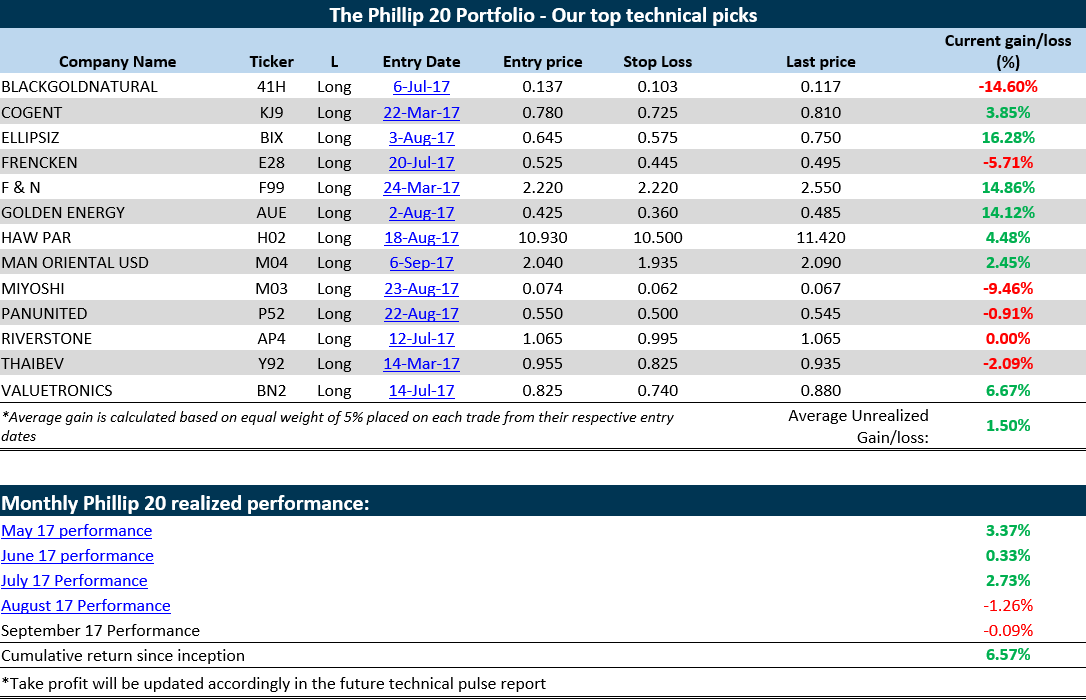
Task: Open the 2-Aug-17 link for GOLDEN ENERGY
Action: click(x=421, y=213)
